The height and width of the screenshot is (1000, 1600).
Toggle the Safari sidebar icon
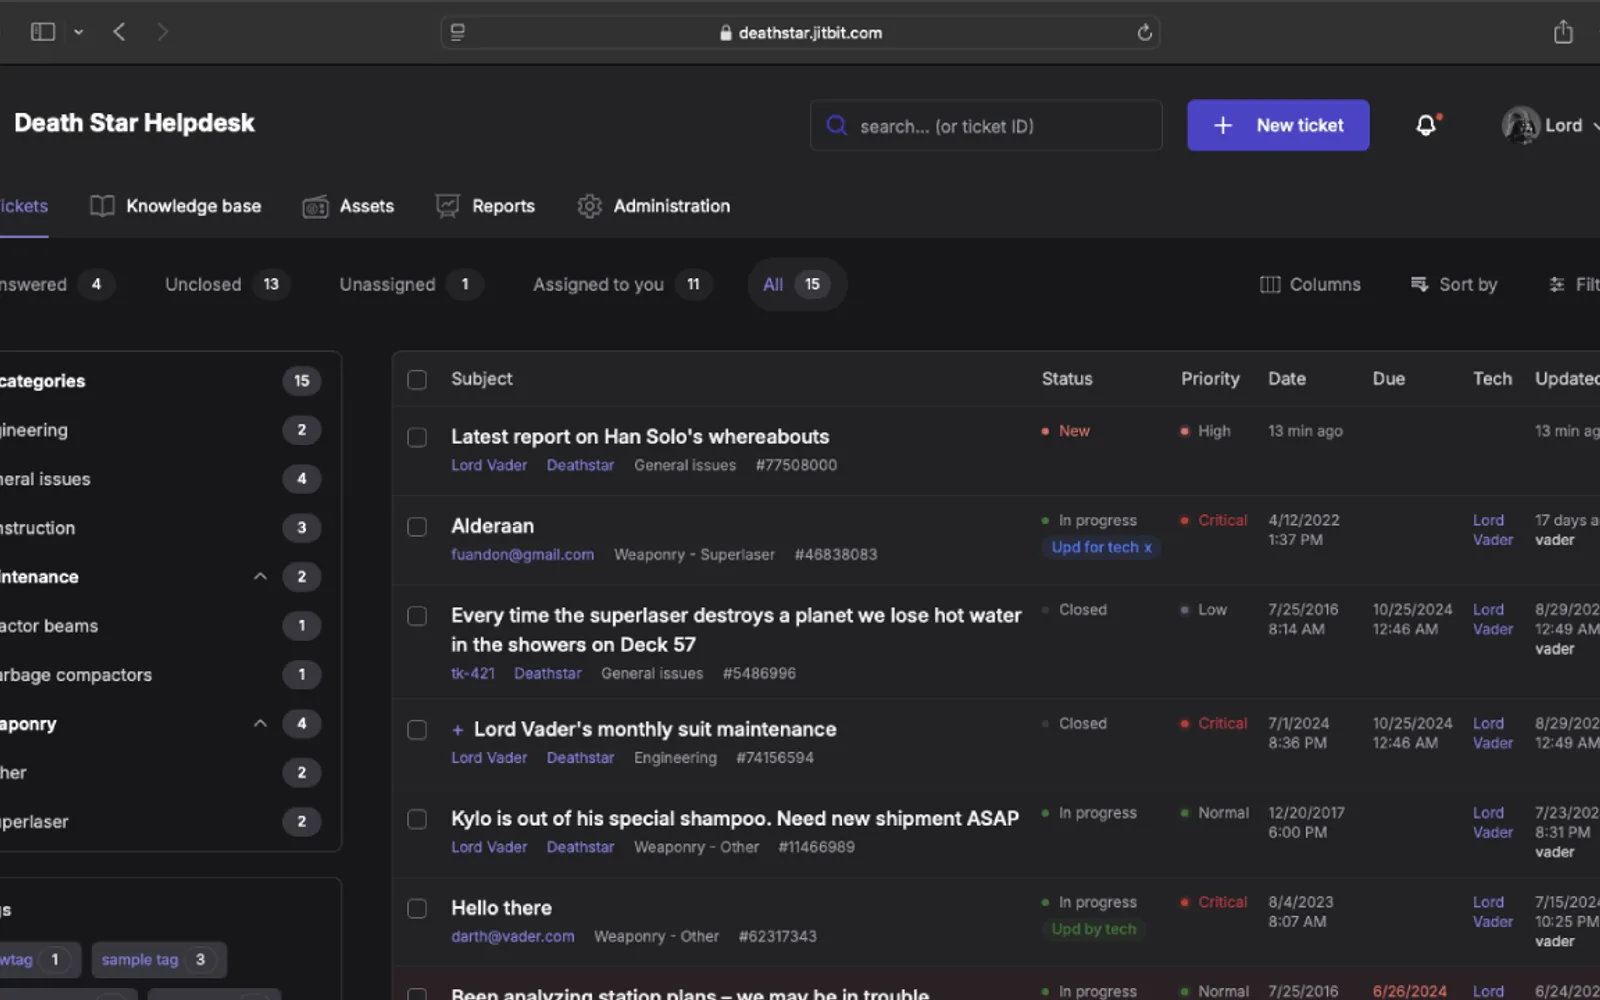coord(42,32)
